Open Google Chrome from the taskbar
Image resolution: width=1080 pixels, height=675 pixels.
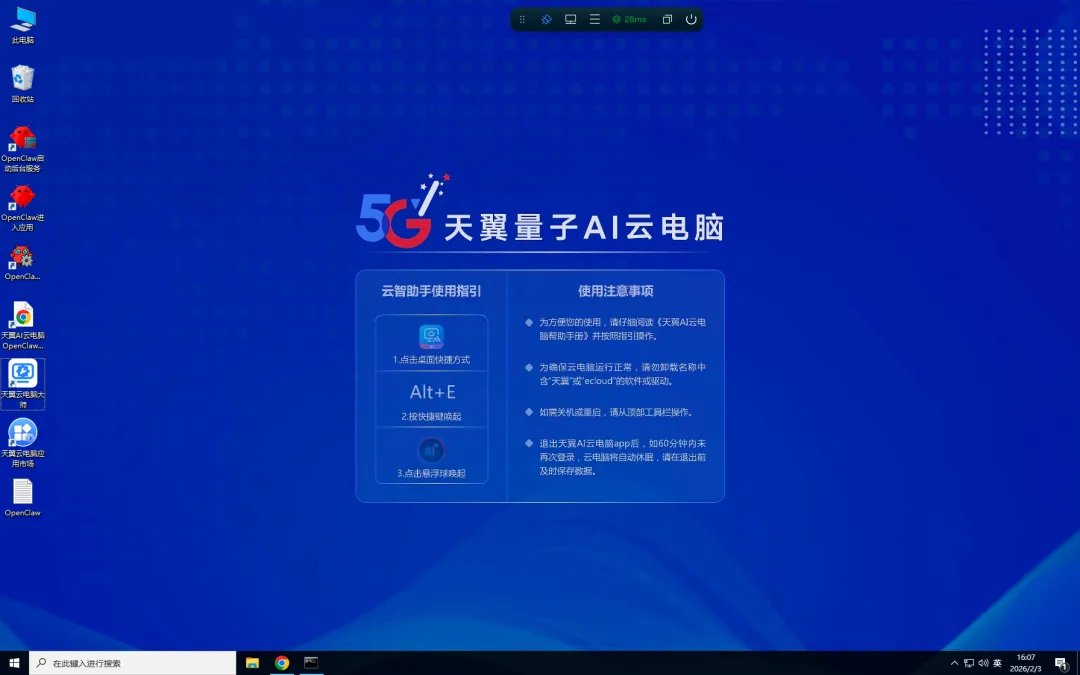tap(282, 663)
